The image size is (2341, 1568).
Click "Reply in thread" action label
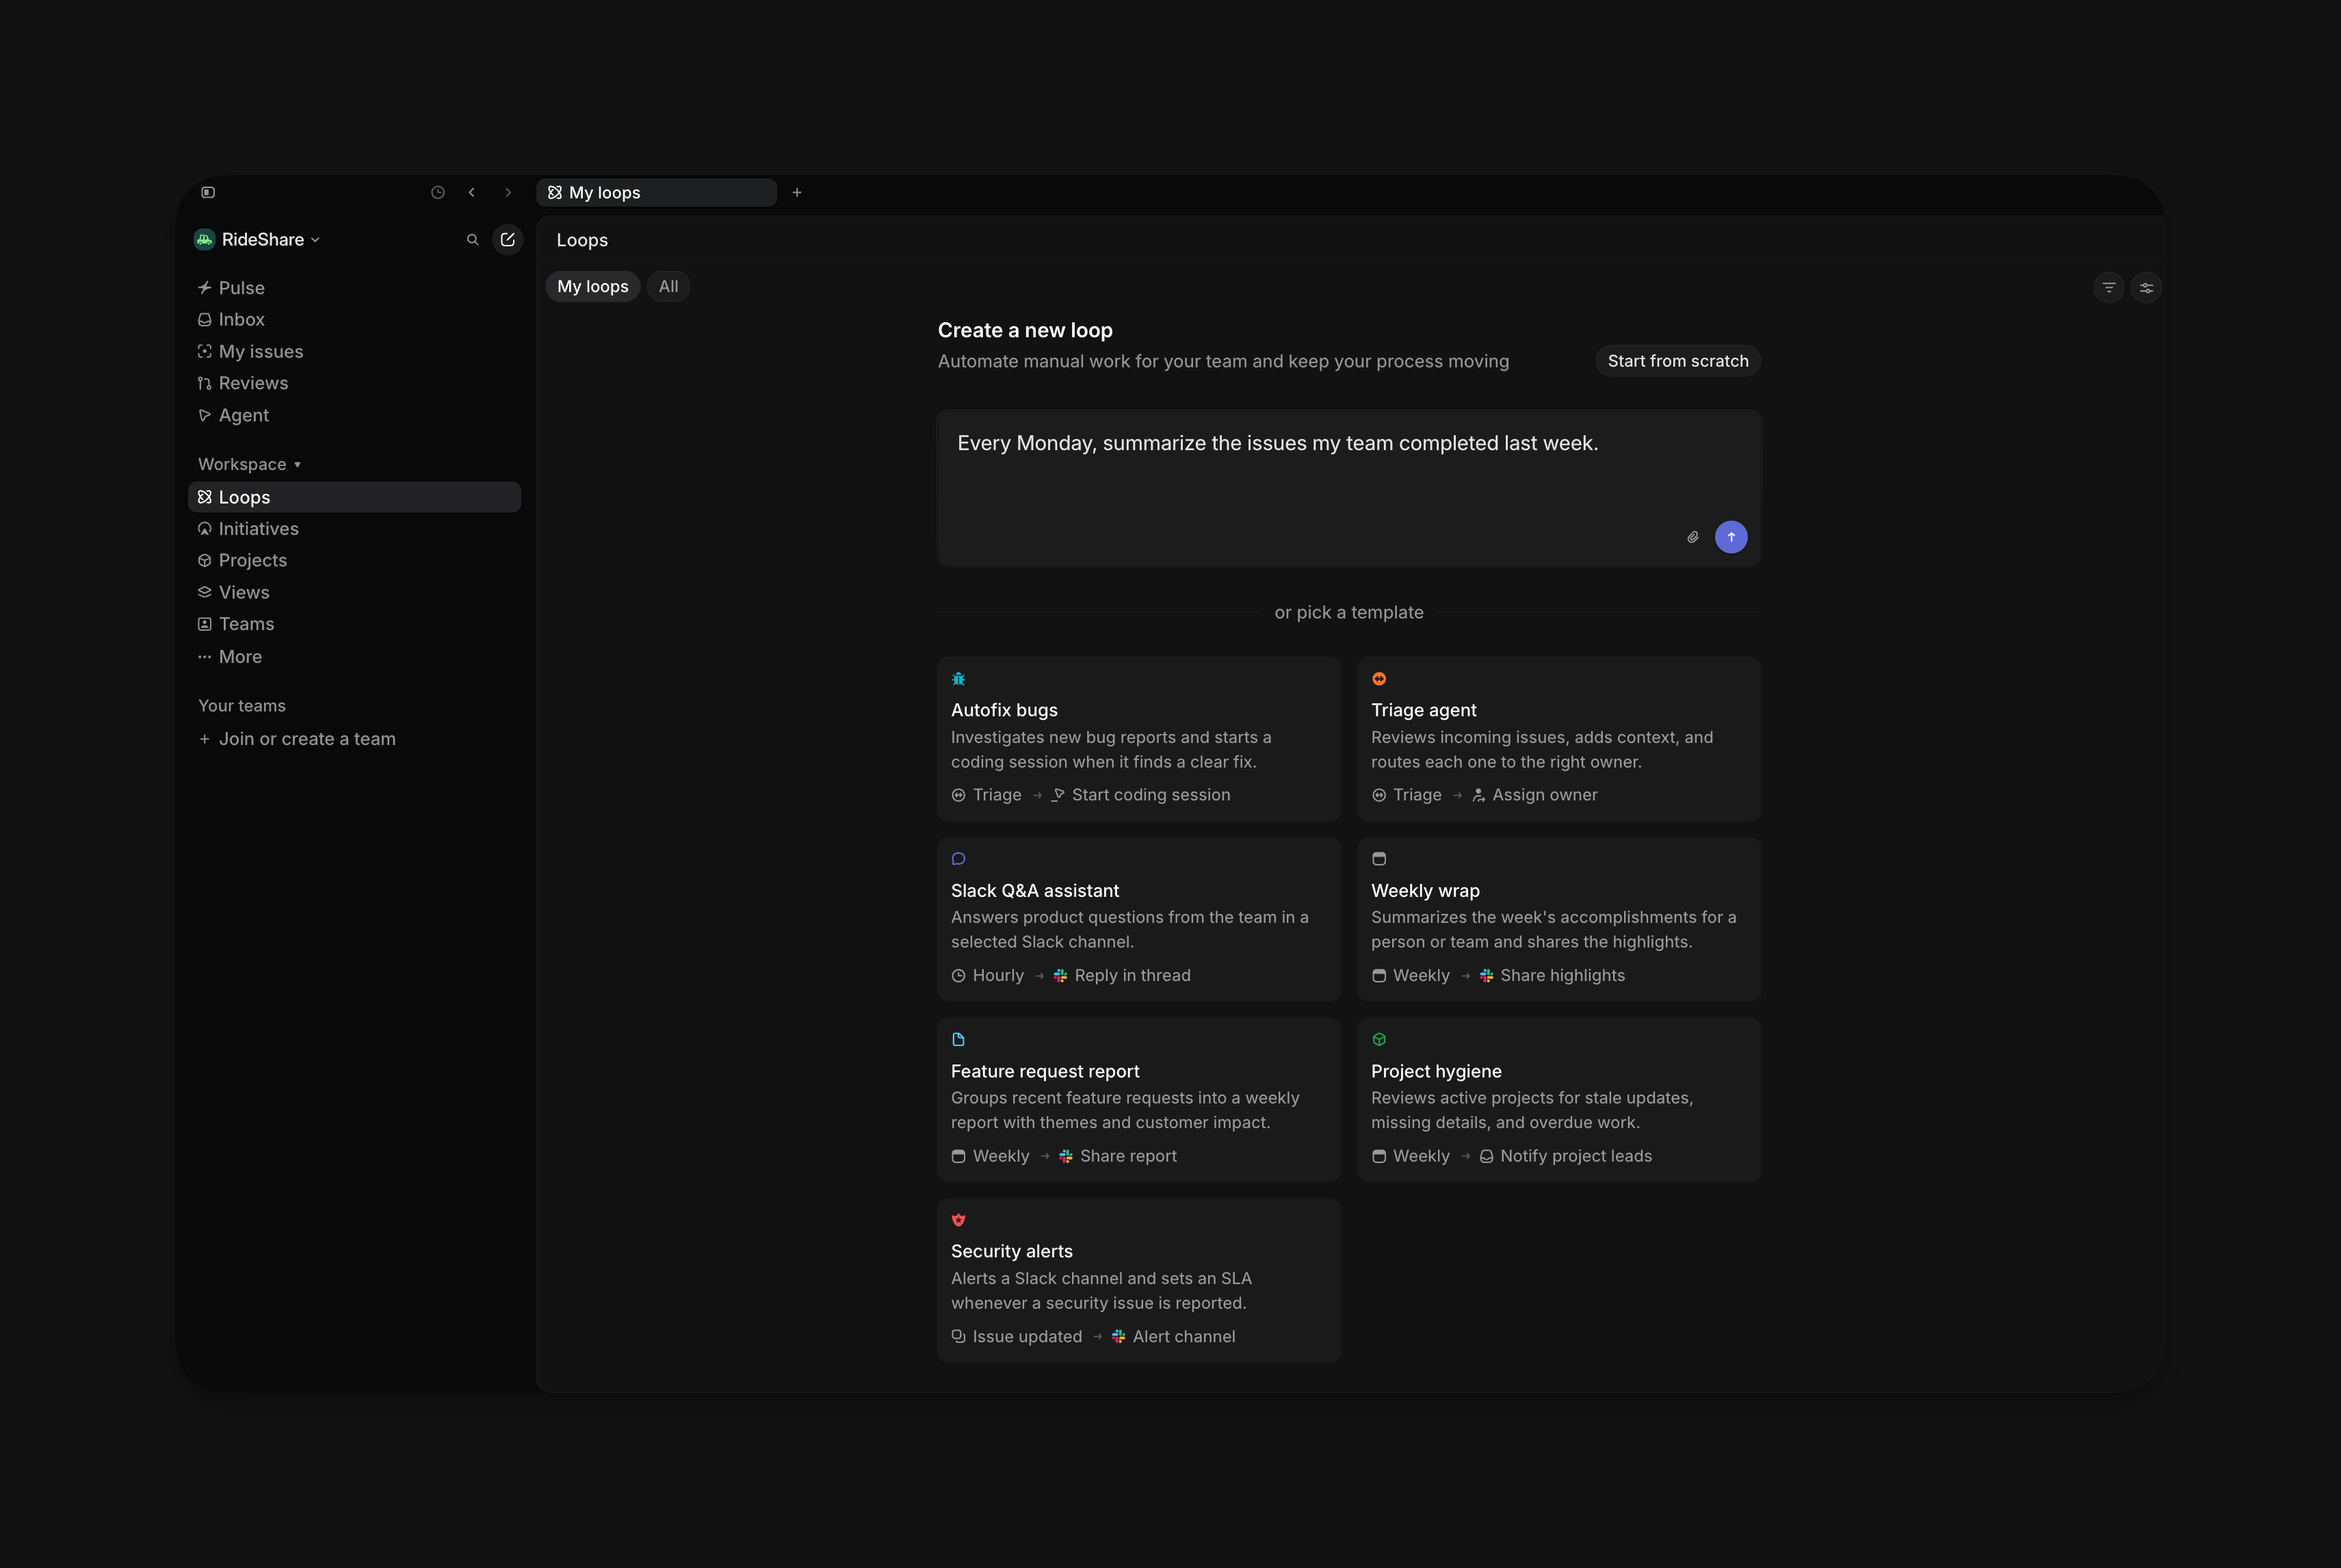pos(1132,975)
